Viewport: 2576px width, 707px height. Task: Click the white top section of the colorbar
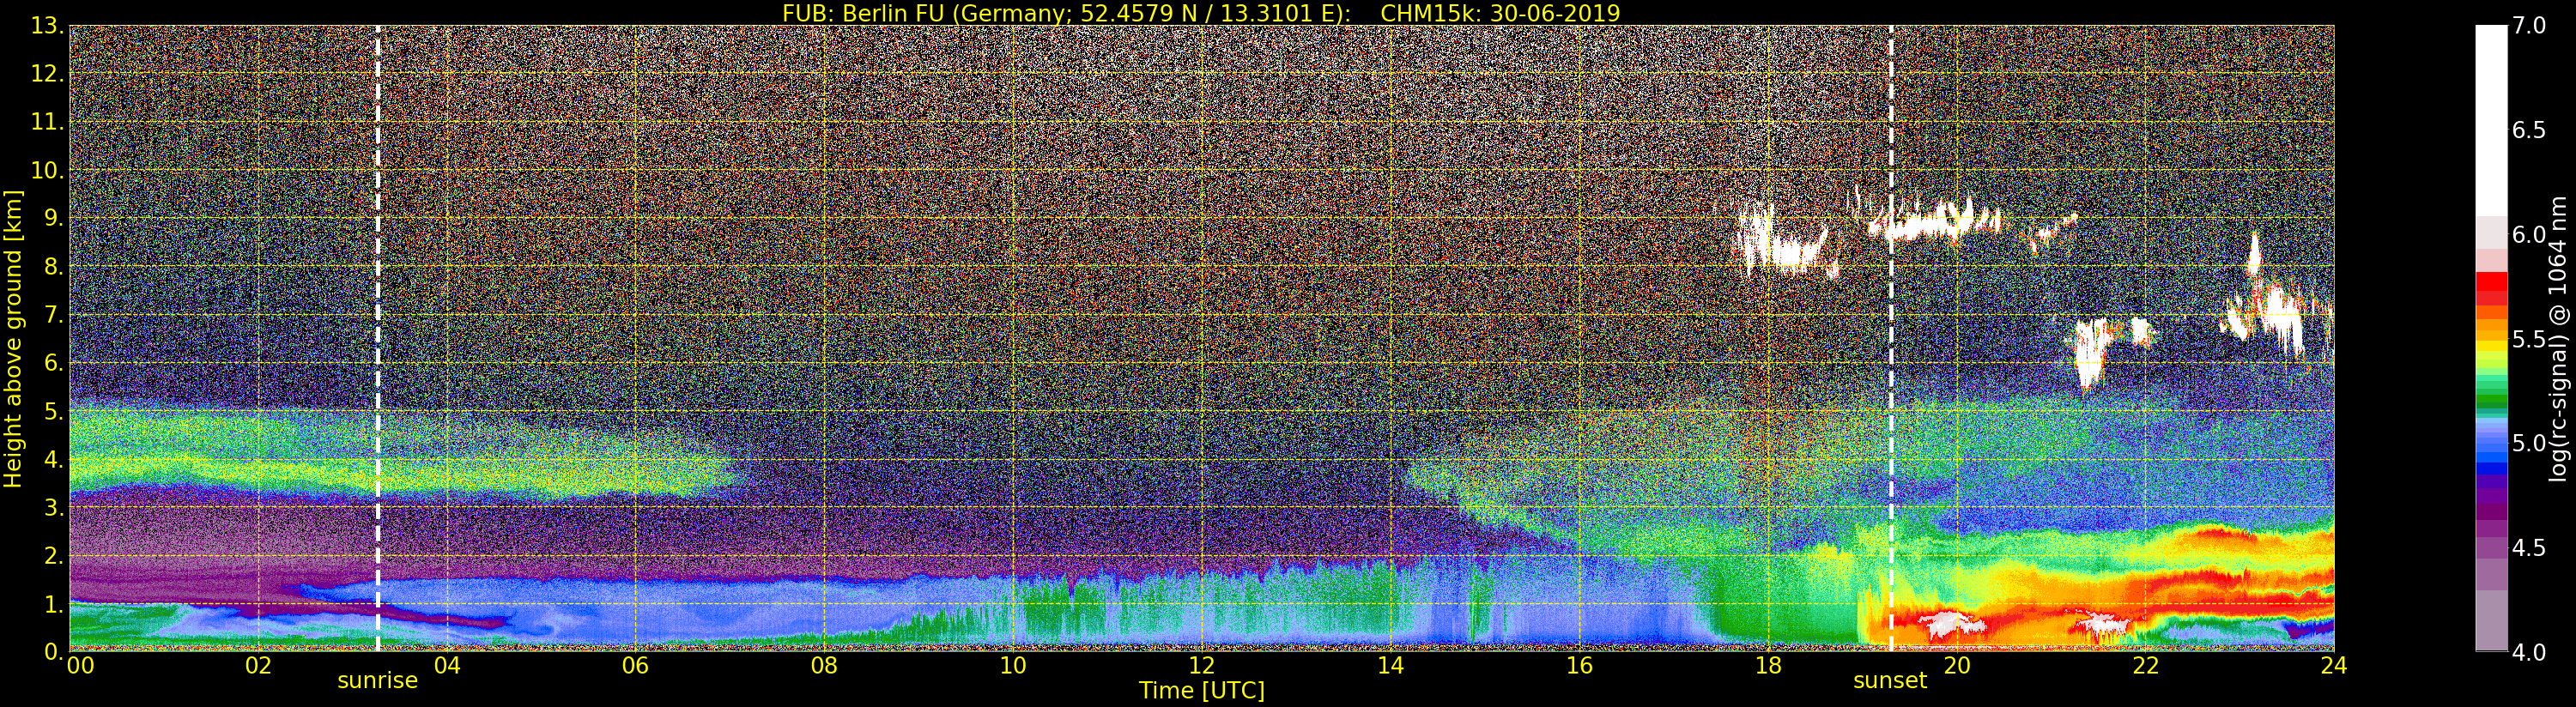(x=2491, y=120)
